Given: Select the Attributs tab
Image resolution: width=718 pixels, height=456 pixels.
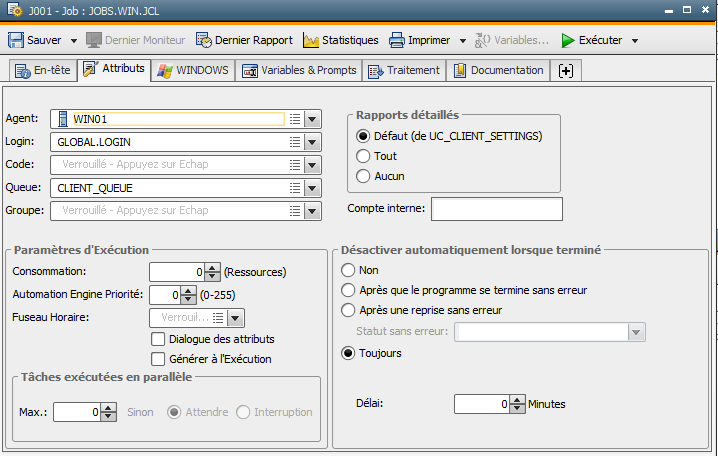Looking at the screenshot, I should (x=114, y=69).
